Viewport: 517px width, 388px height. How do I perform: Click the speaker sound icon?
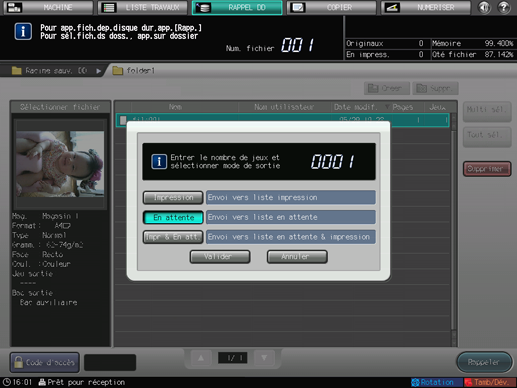coord(484,7)
